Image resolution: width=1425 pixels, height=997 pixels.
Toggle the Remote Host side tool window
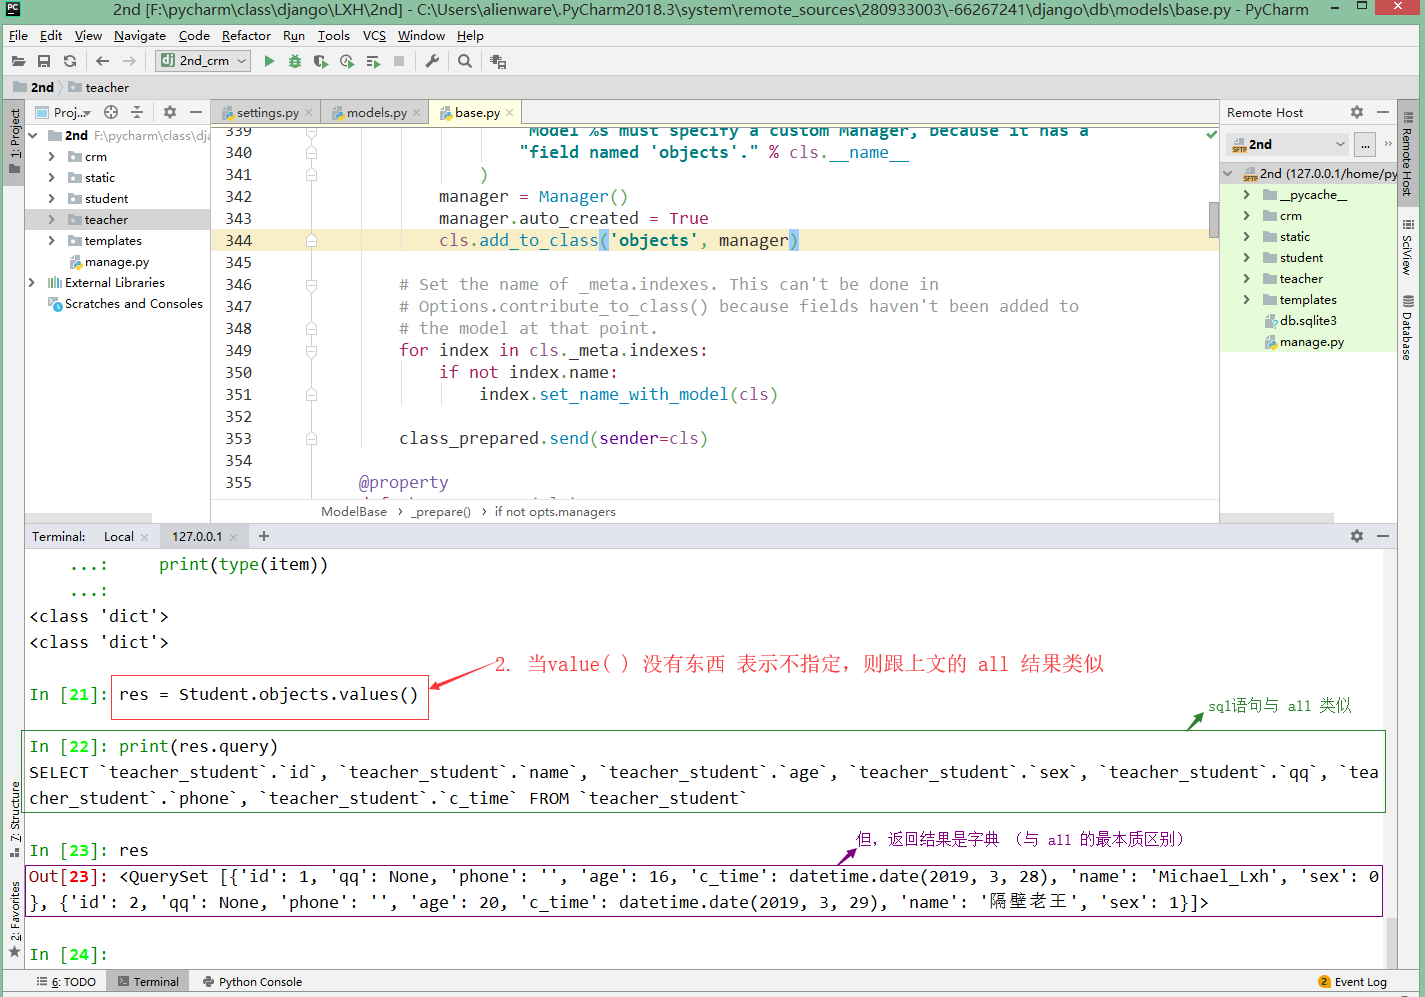point(1407,153)
